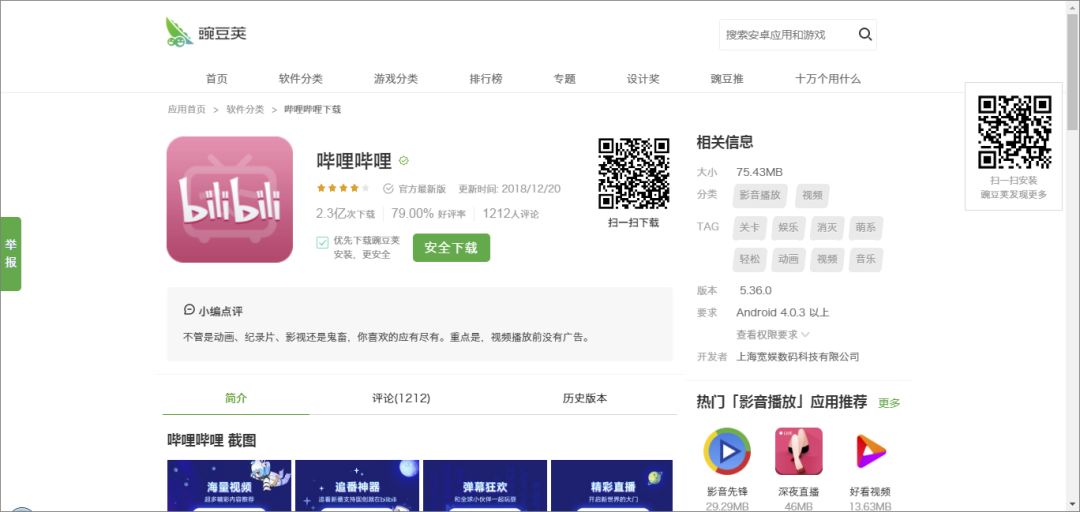
Task: Click the 安全下载 button
Action: 451,247
